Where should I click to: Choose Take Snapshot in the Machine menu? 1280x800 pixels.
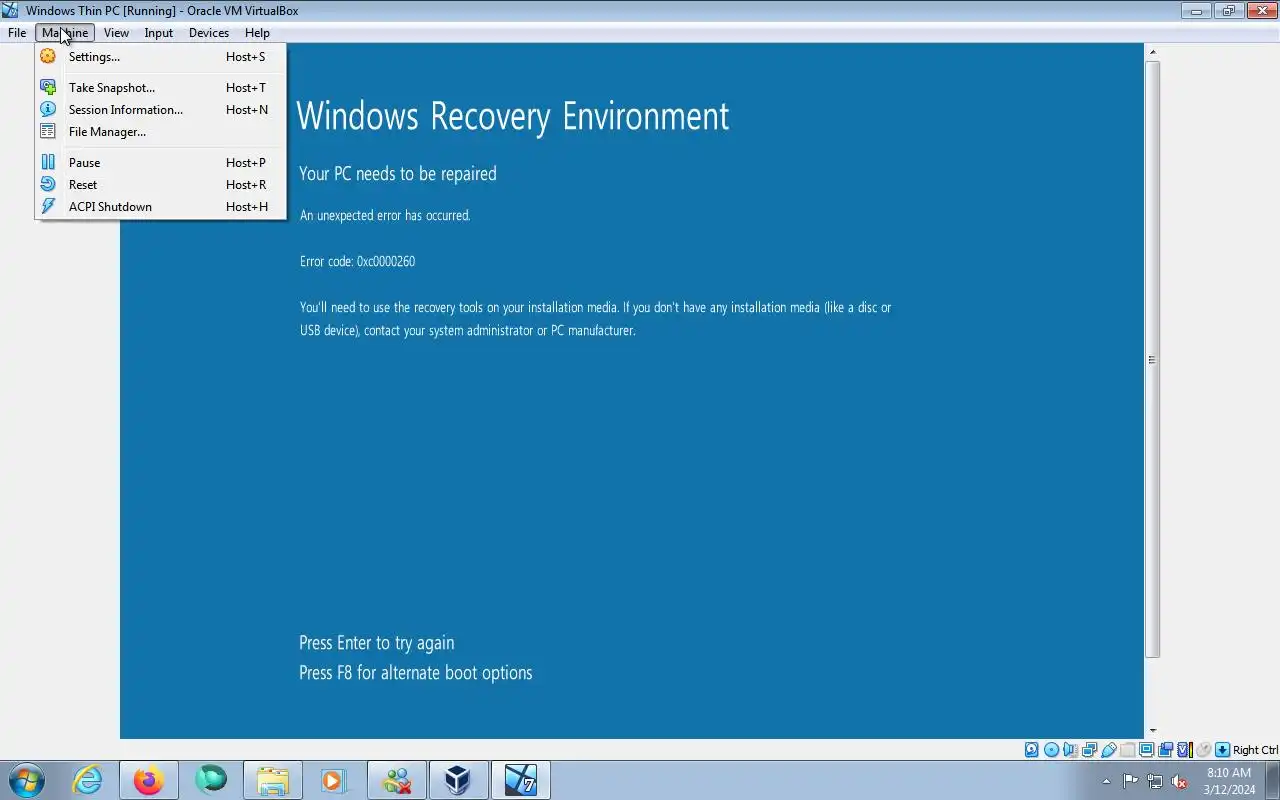[x=160, y=88]
